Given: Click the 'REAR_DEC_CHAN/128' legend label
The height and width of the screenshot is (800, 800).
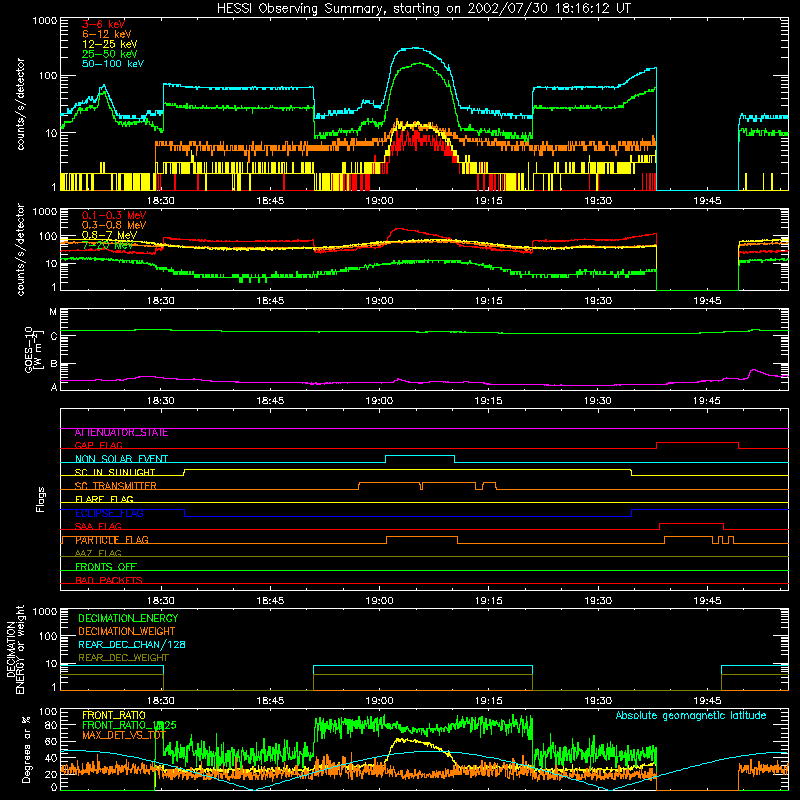Looking at the screenshot, I should pos(132,645).
